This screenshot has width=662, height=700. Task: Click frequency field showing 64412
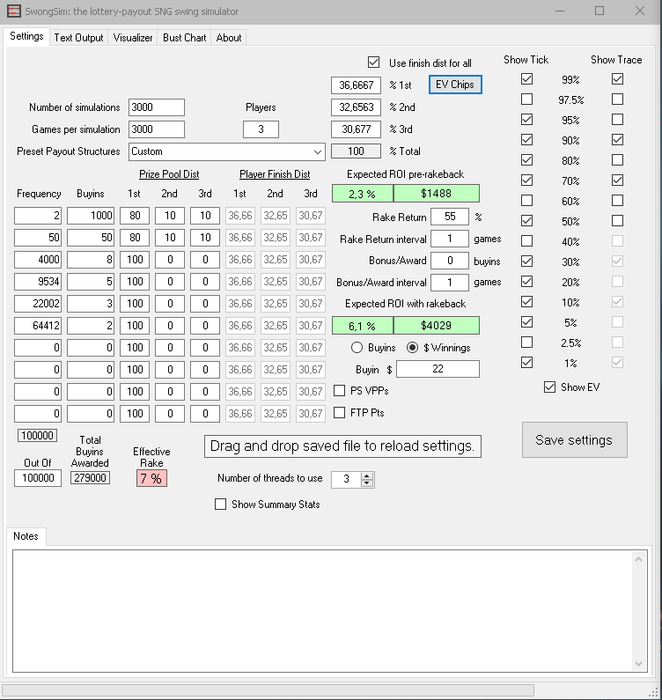coord(38,325)
